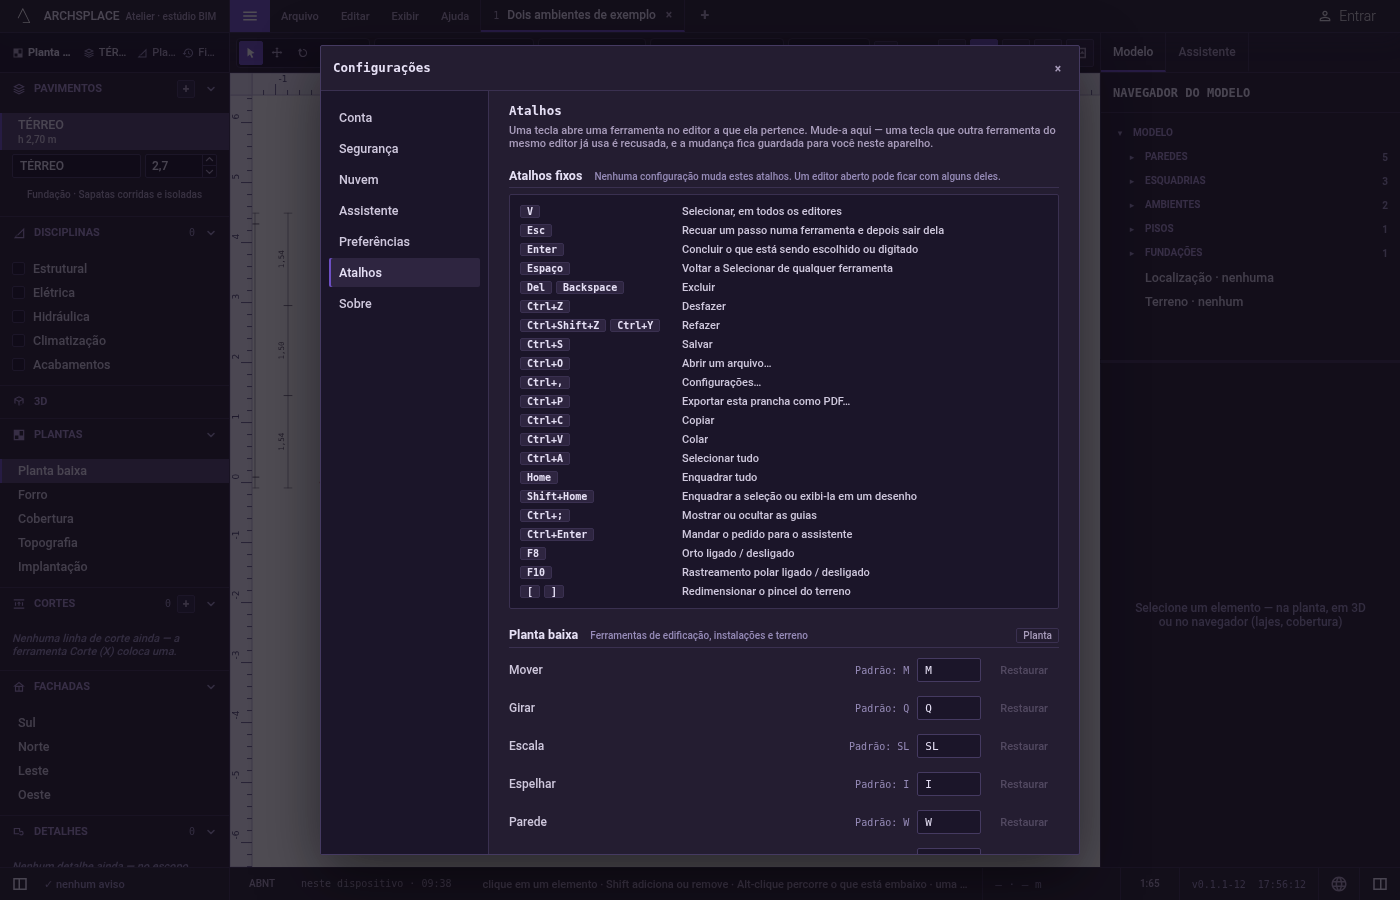The image size is (1400, 900).
Task: Click the Archsplace triangle logo icon
Action: (x=24, y=16)
